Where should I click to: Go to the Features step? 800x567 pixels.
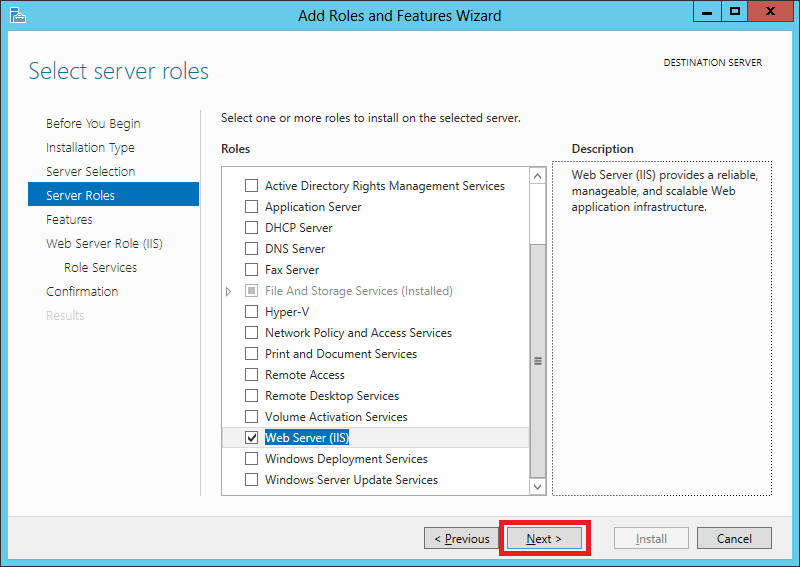pos(69,219)
